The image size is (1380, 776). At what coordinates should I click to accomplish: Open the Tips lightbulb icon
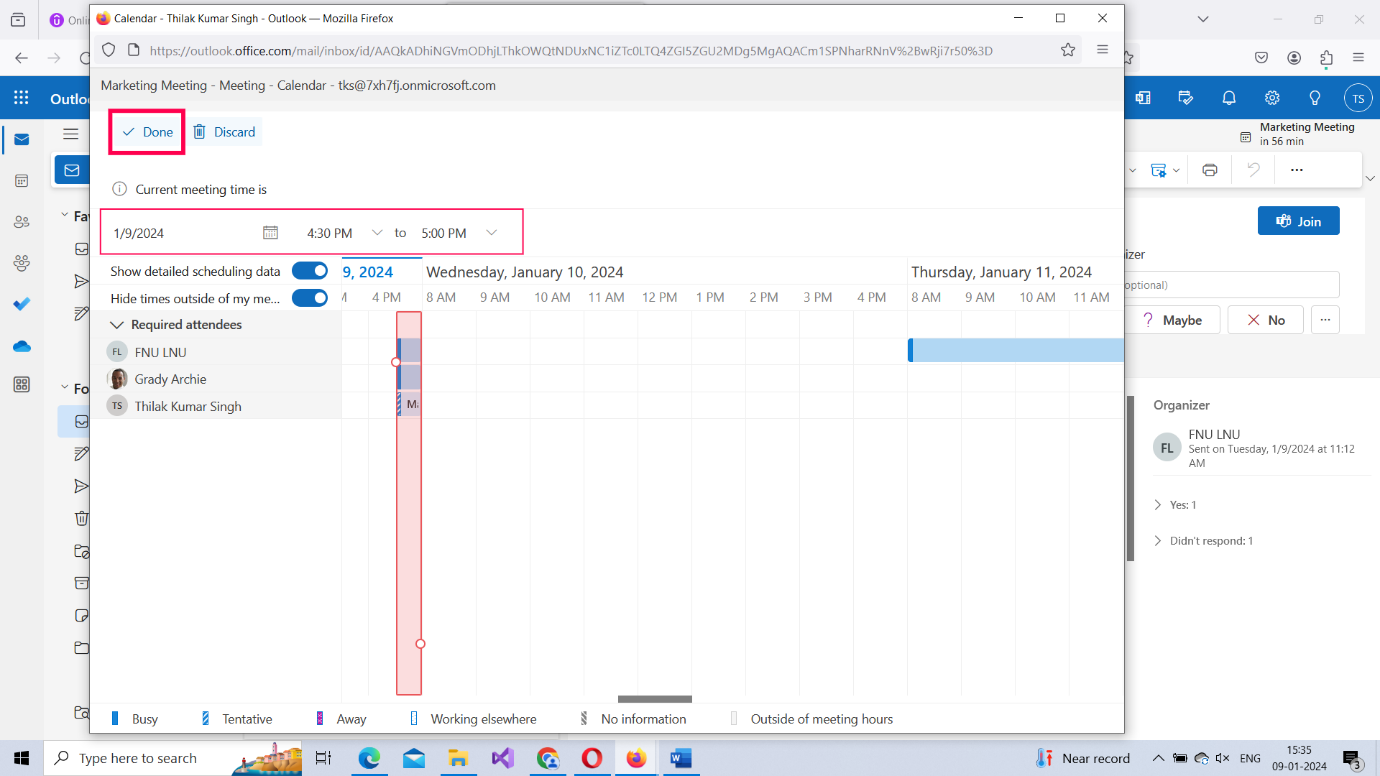coord(1315,98)
